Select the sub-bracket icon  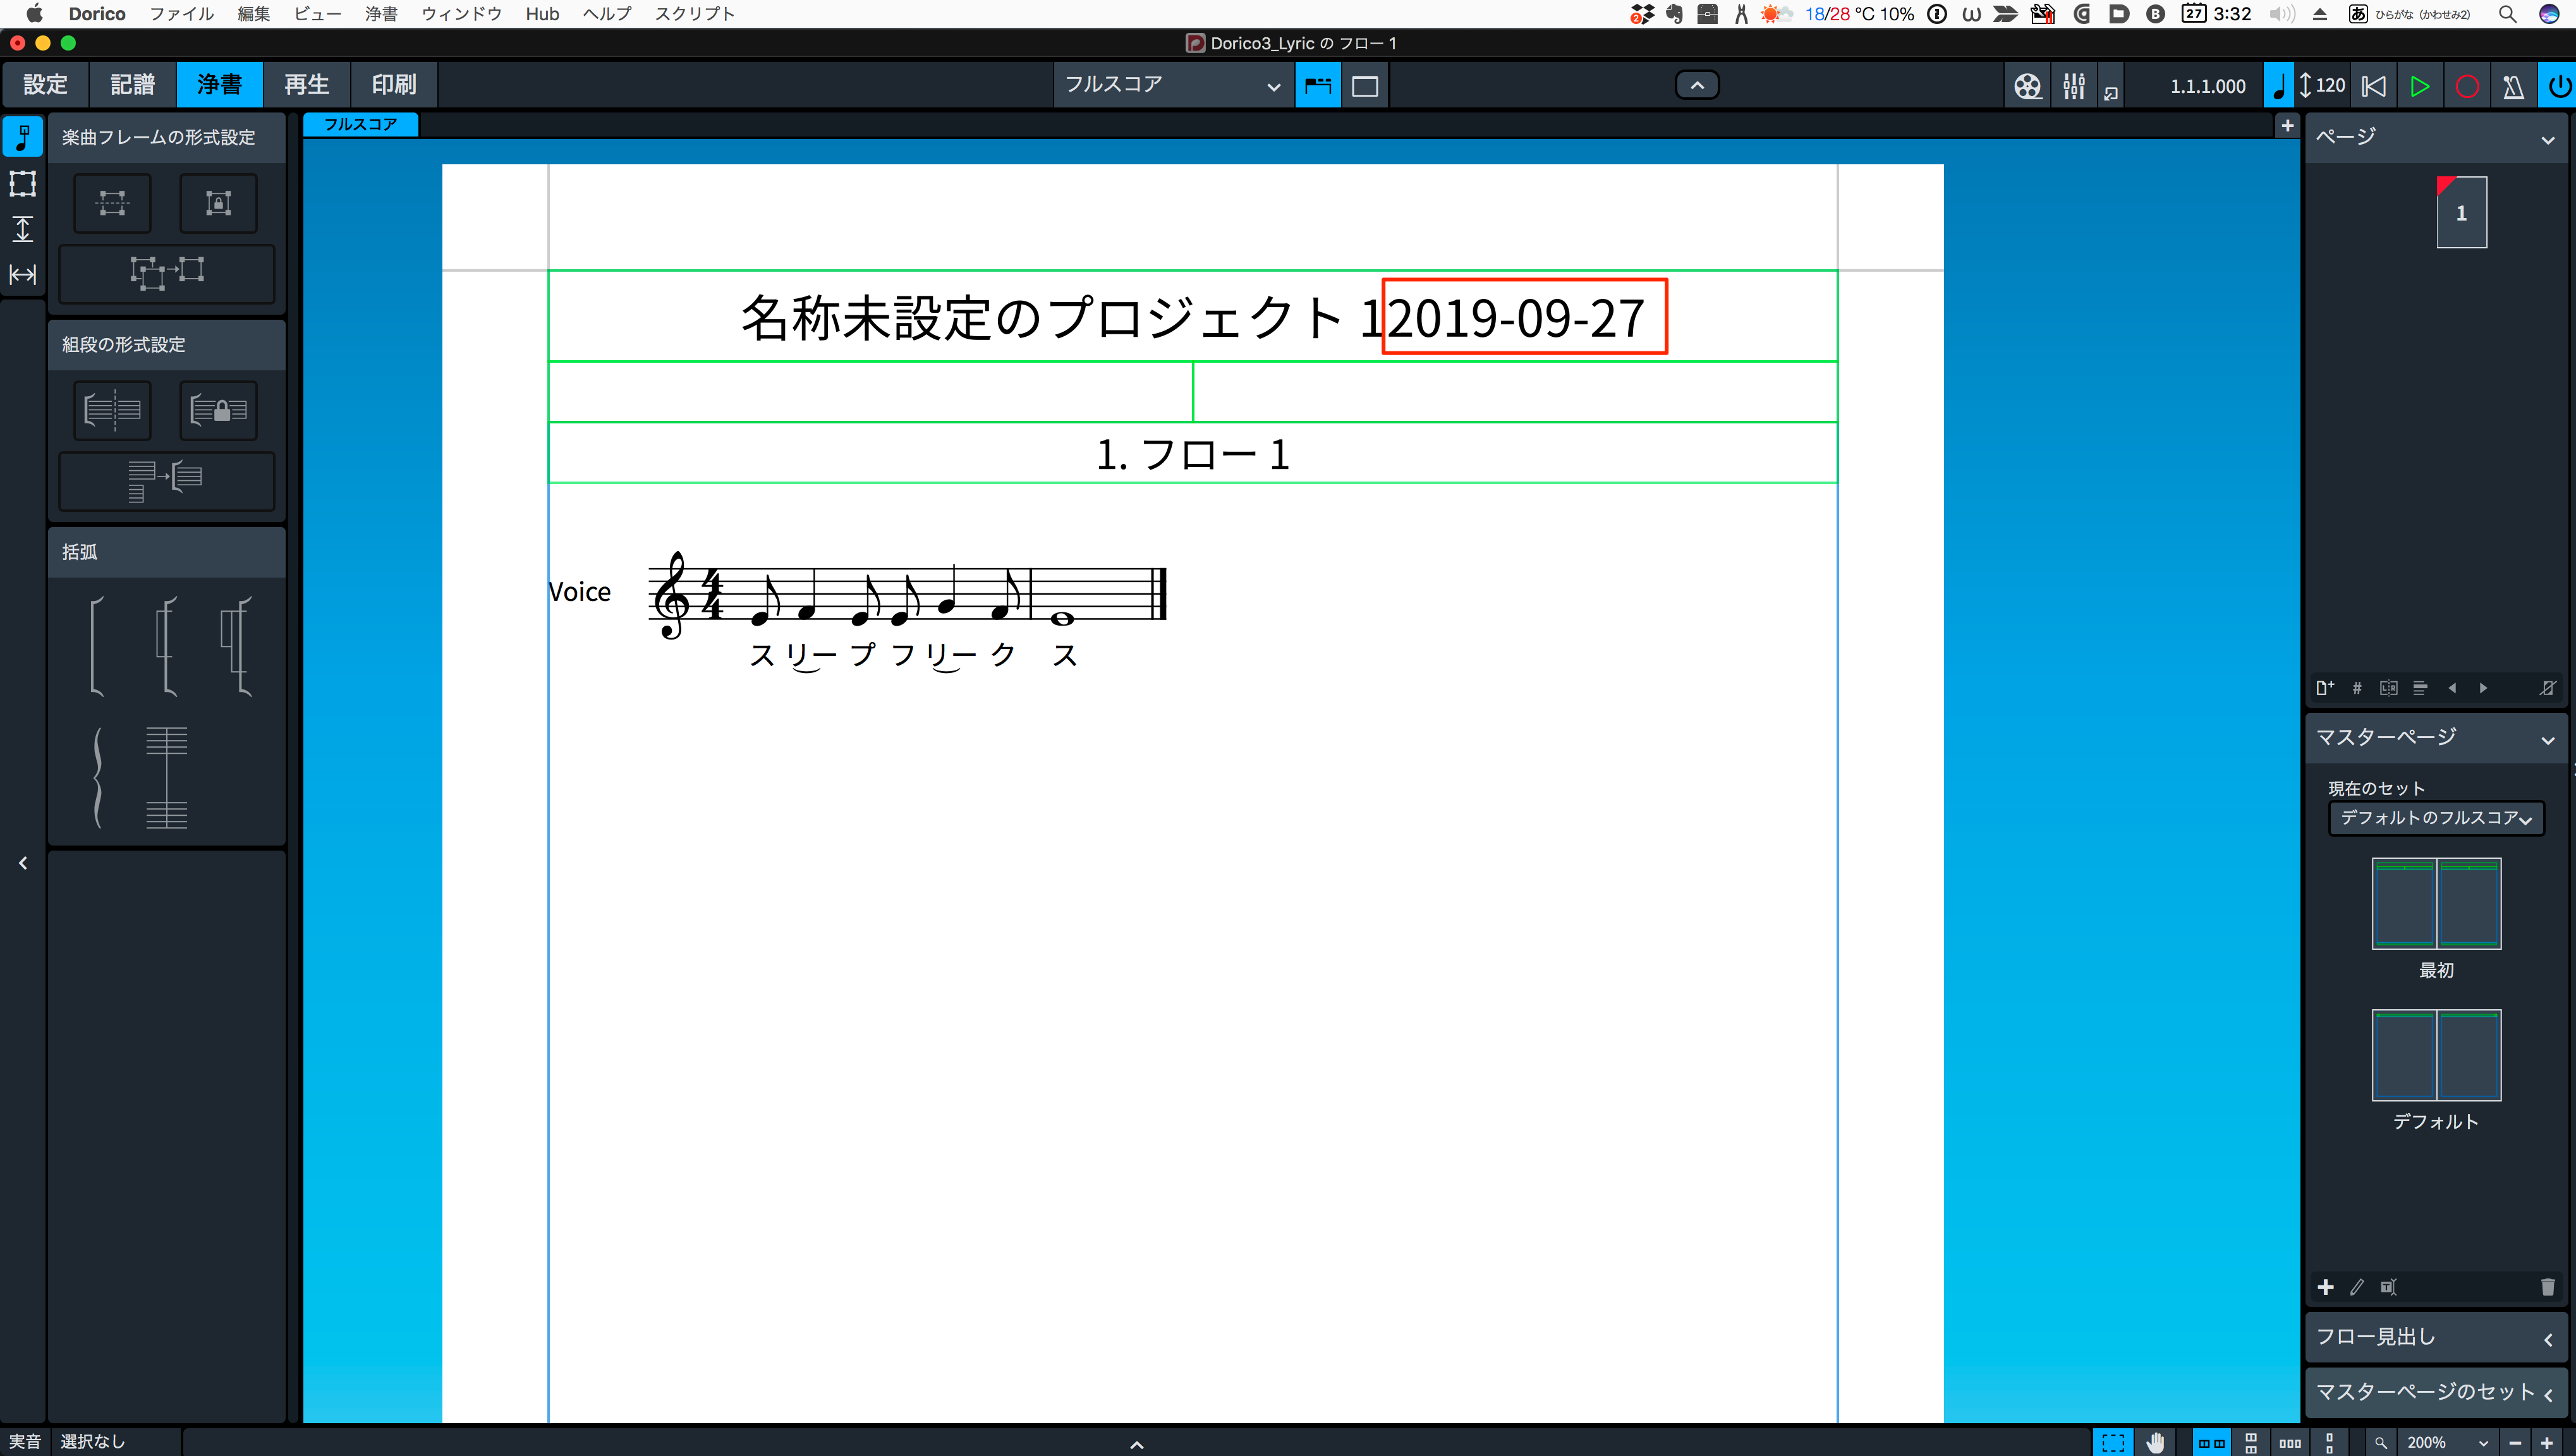(x=167, y=646)
